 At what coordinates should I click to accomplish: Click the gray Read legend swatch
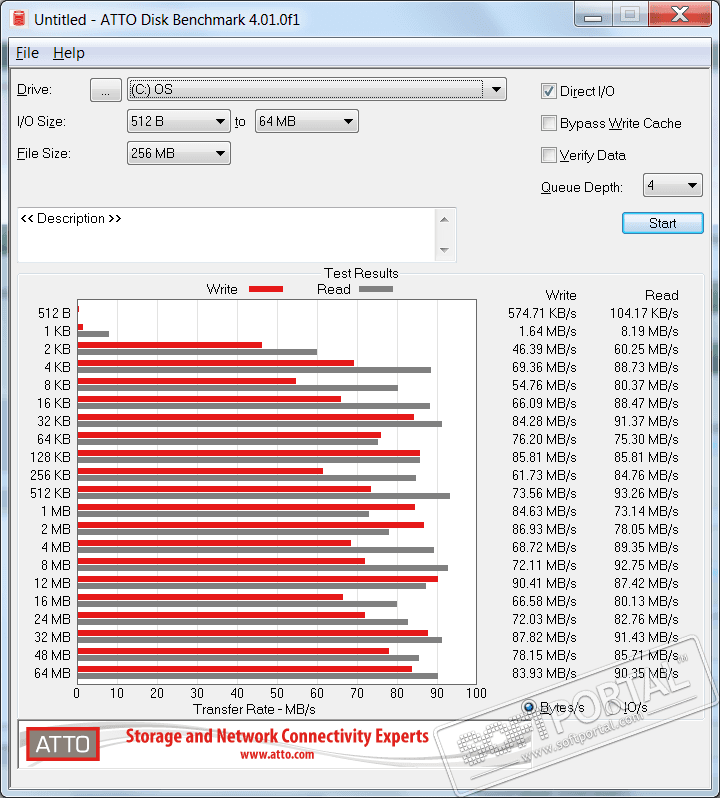376,289
